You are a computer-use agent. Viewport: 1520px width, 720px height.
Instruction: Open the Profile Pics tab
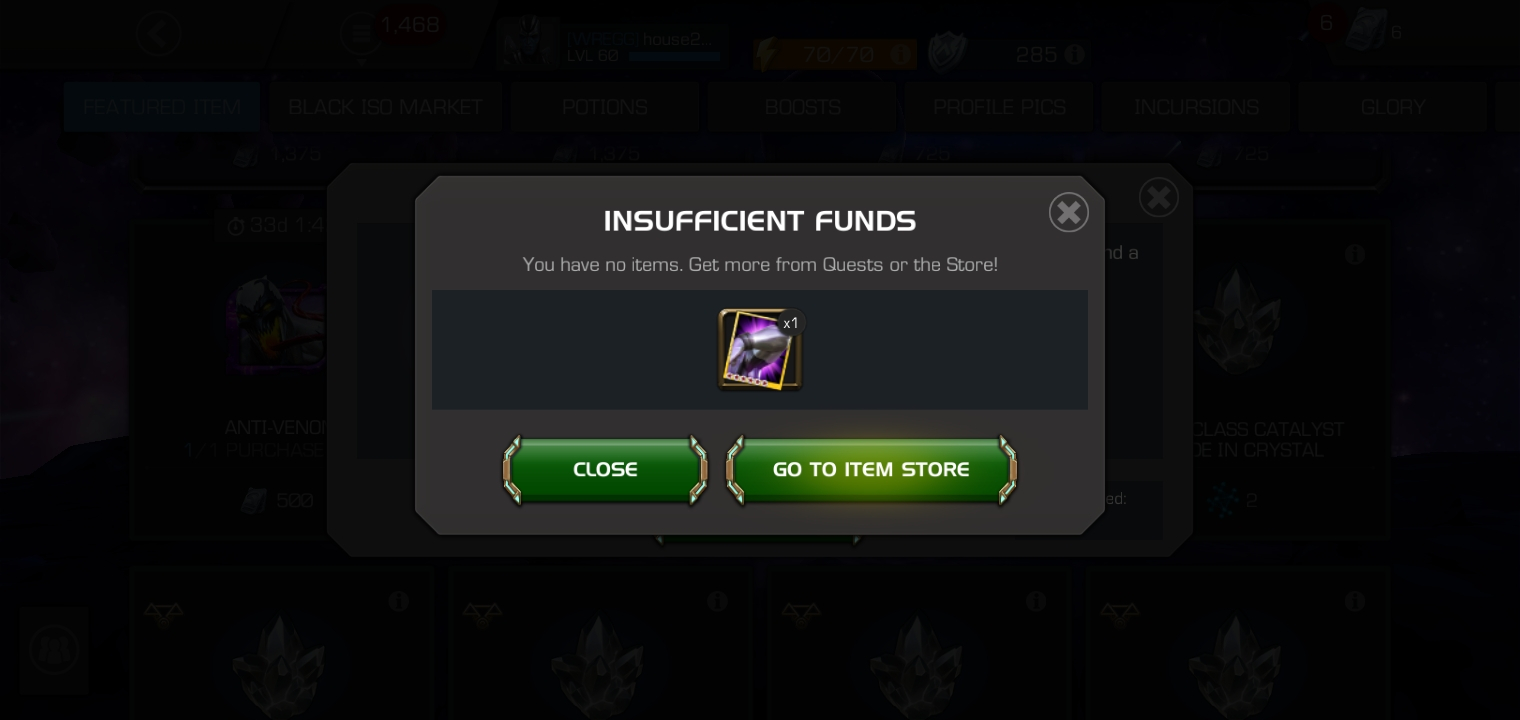click(x=999, y=107)
